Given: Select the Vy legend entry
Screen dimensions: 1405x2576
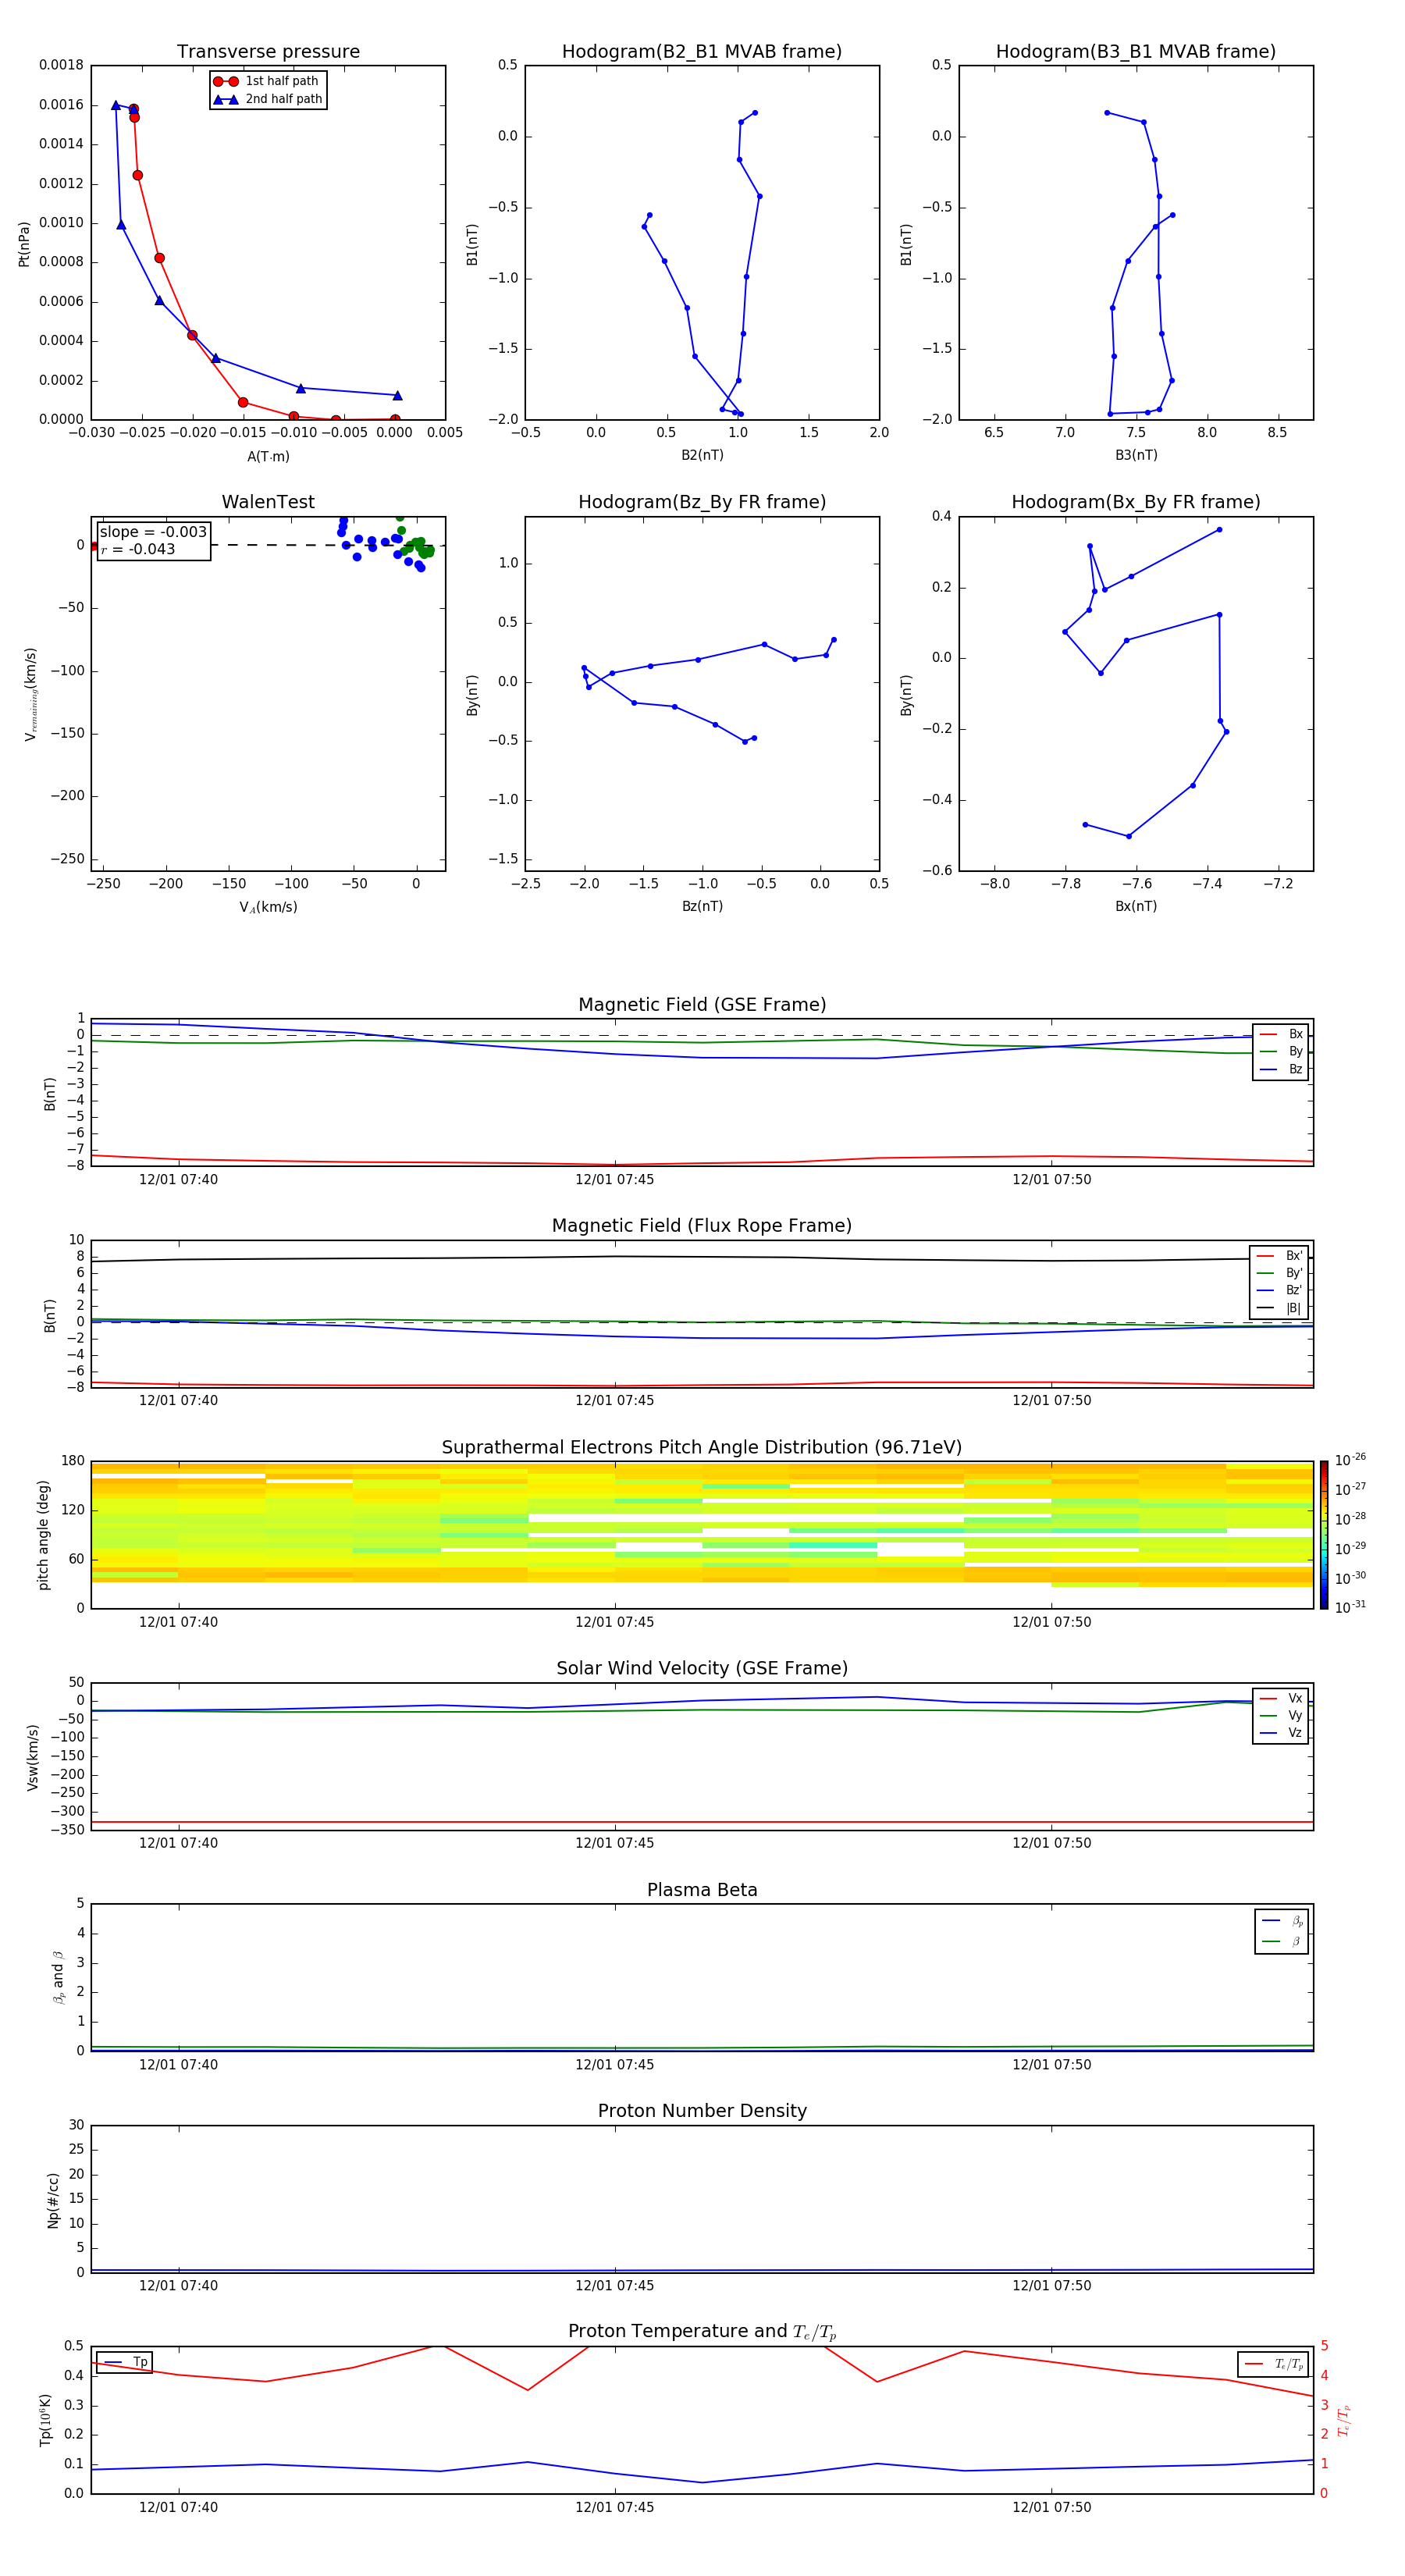Looking at the screenshot, I should [1282, 1716].
